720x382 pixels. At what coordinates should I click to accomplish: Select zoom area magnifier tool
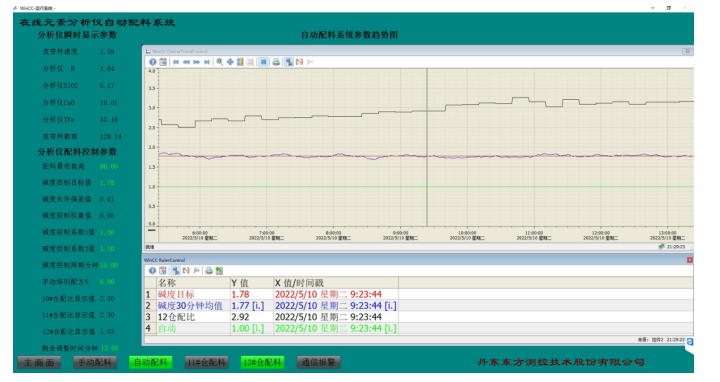[219, 62]
